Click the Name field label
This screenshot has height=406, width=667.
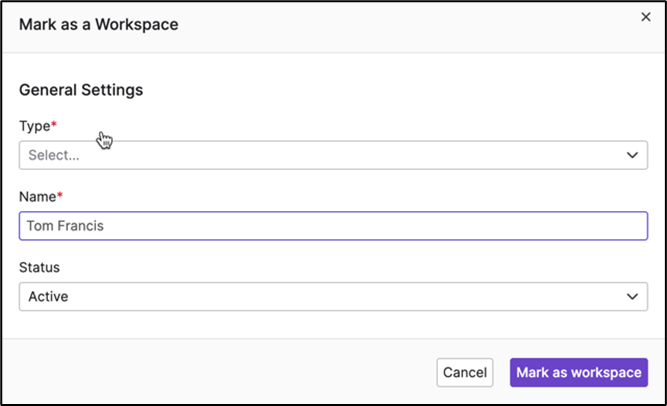37,197
